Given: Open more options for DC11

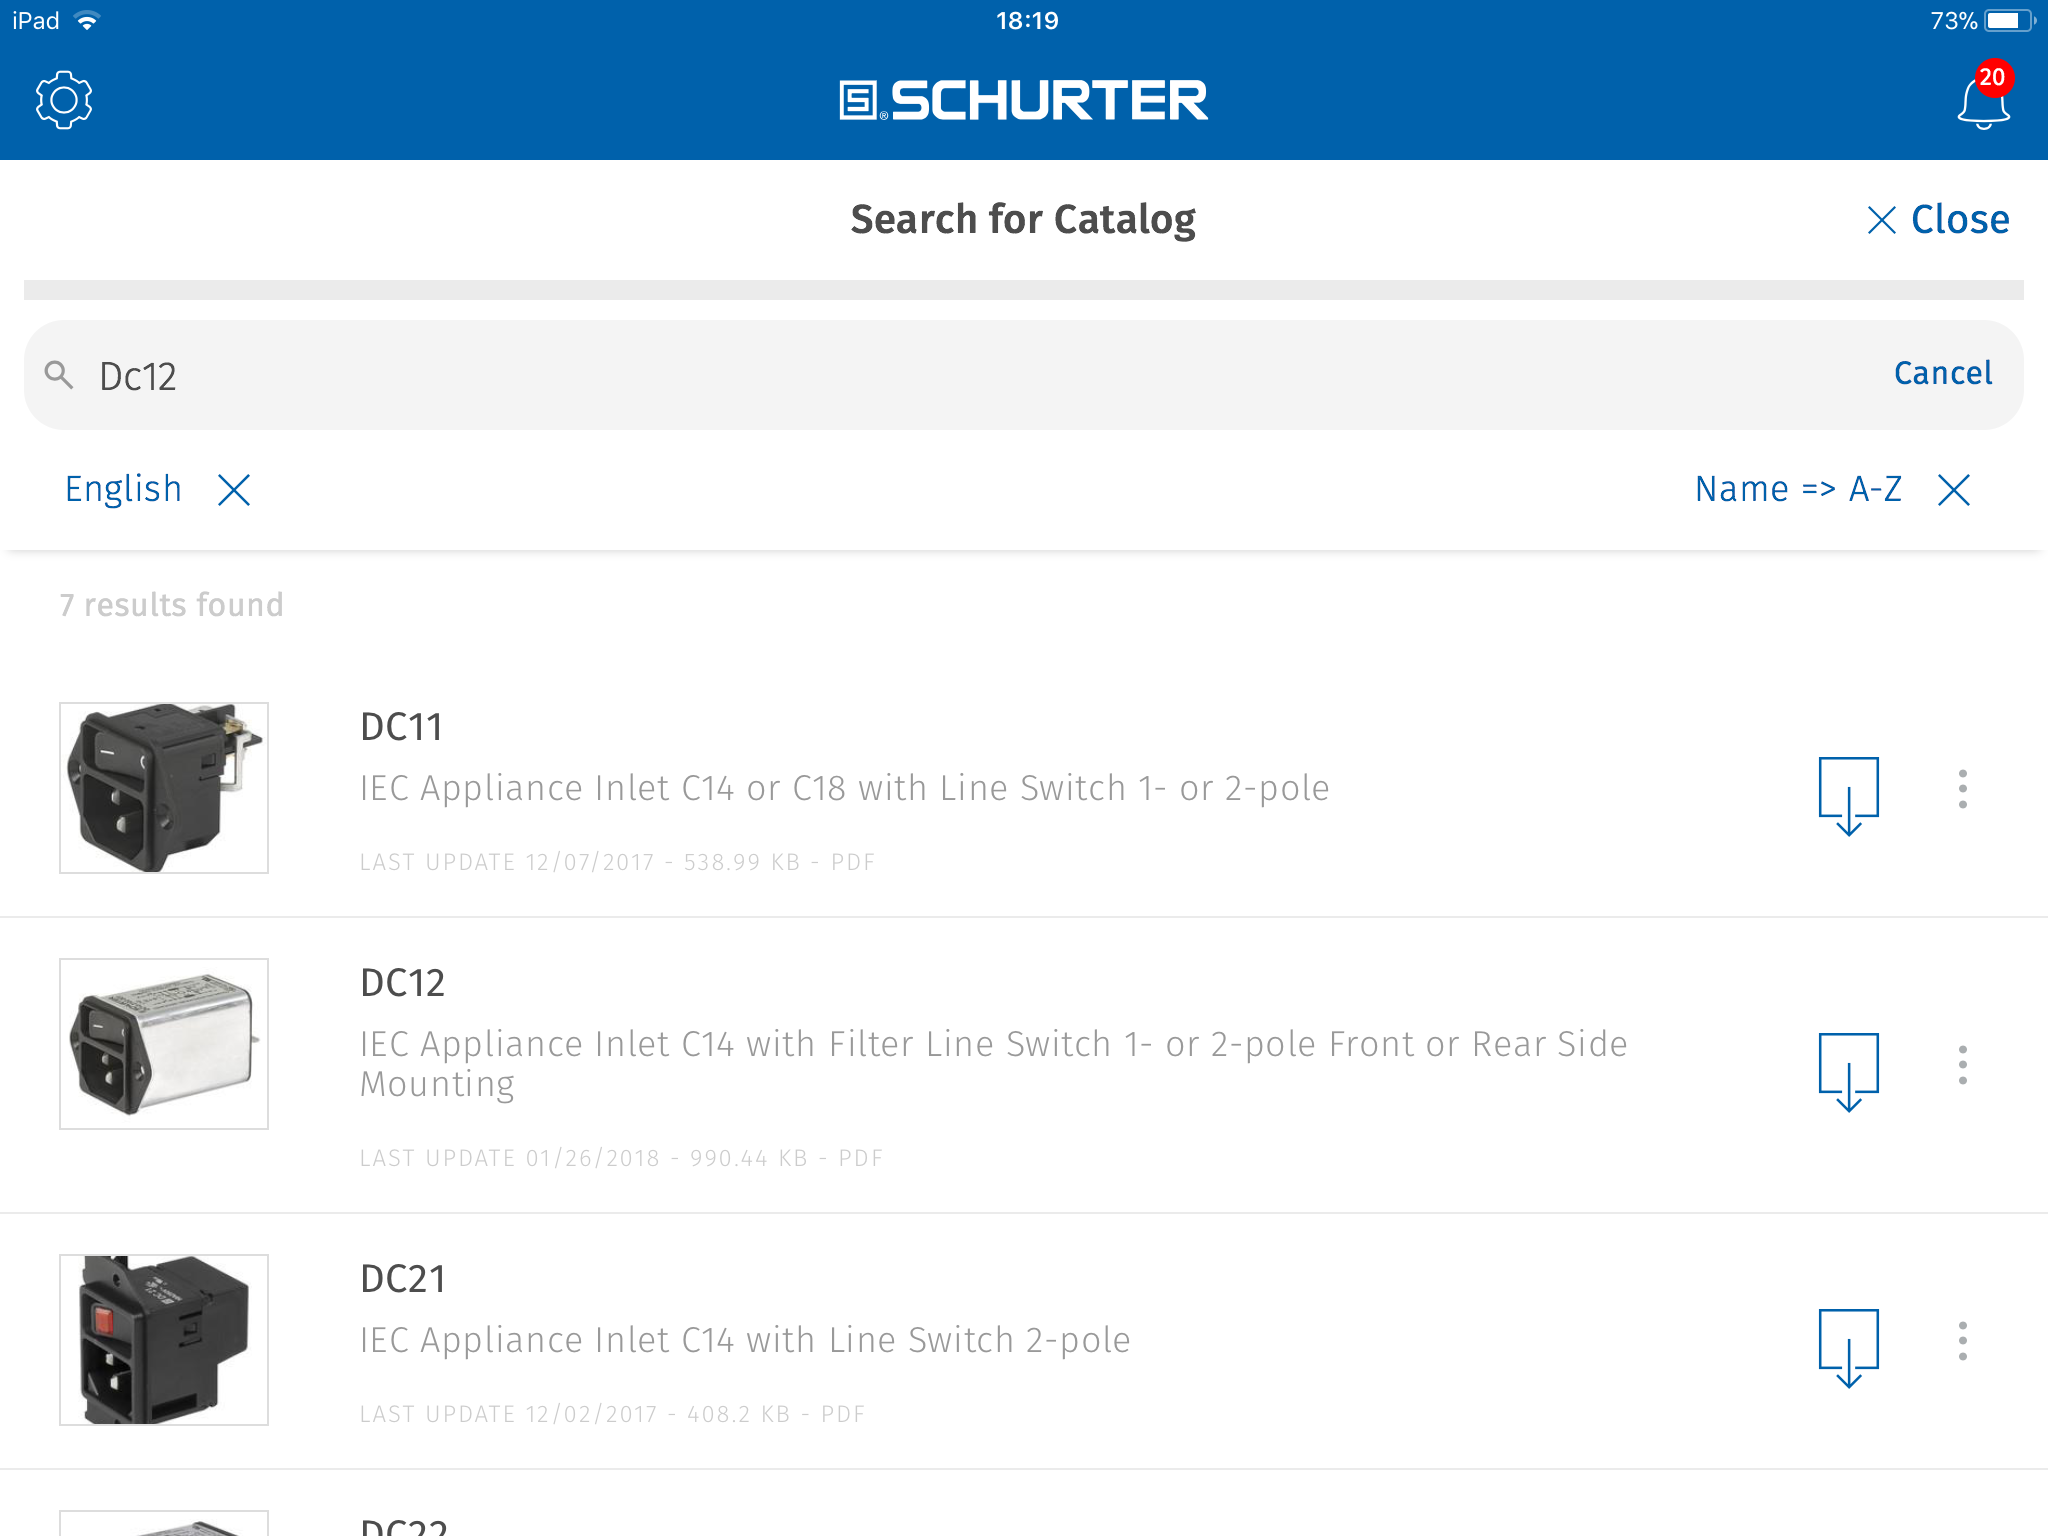Looking at the screenshot, I should point(1963,789).
